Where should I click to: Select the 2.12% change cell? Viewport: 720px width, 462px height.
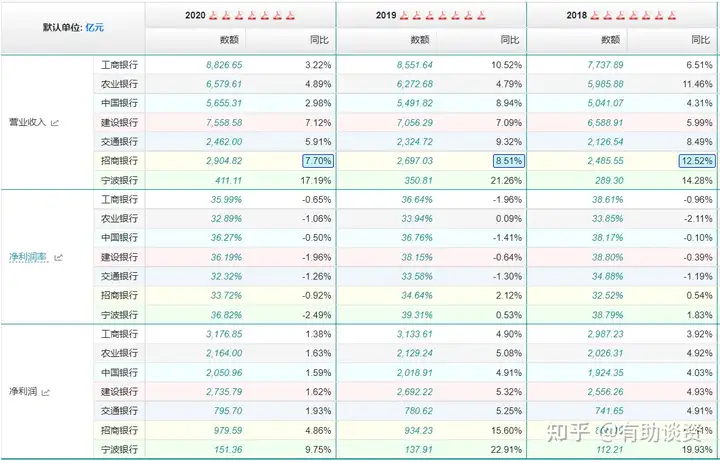point(509,296)
